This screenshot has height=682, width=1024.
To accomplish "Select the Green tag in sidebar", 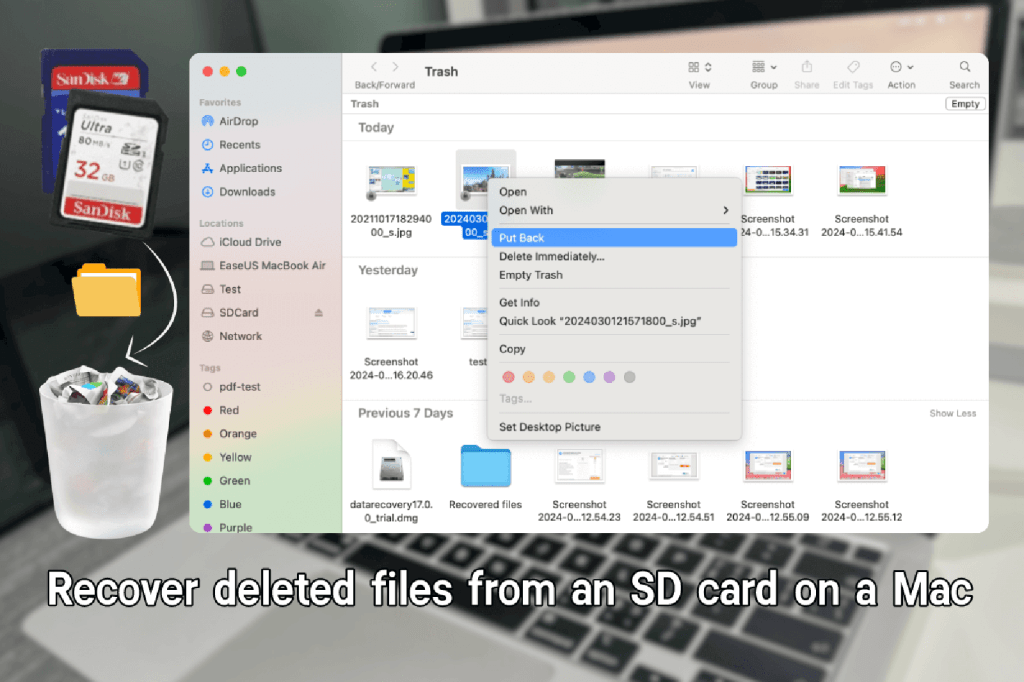I will (x=234, y=481).
